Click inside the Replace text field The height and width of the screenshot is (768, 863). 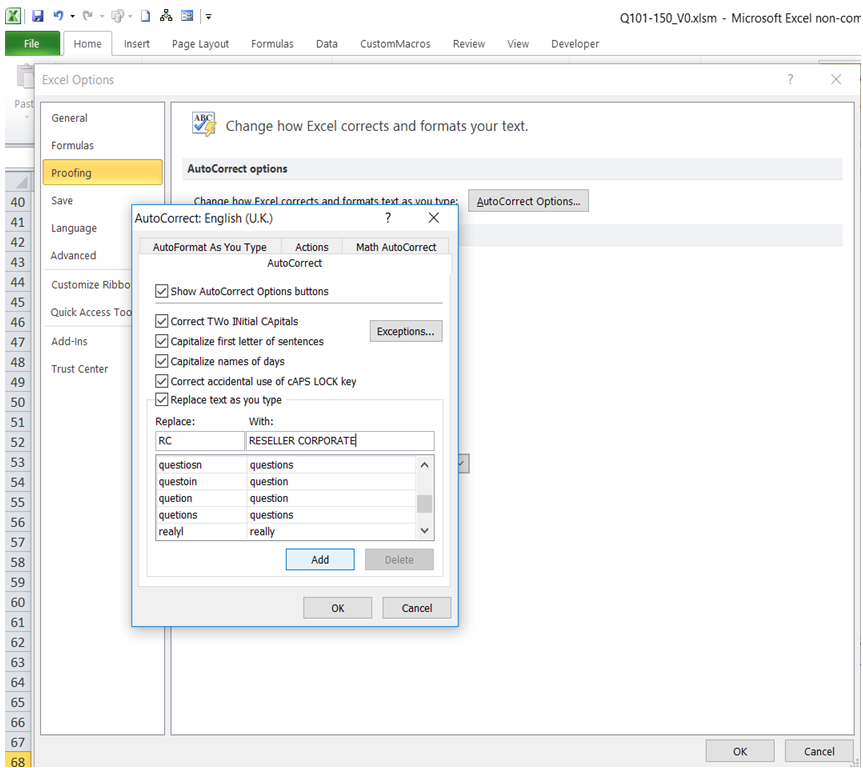click(x=199, y=440)
